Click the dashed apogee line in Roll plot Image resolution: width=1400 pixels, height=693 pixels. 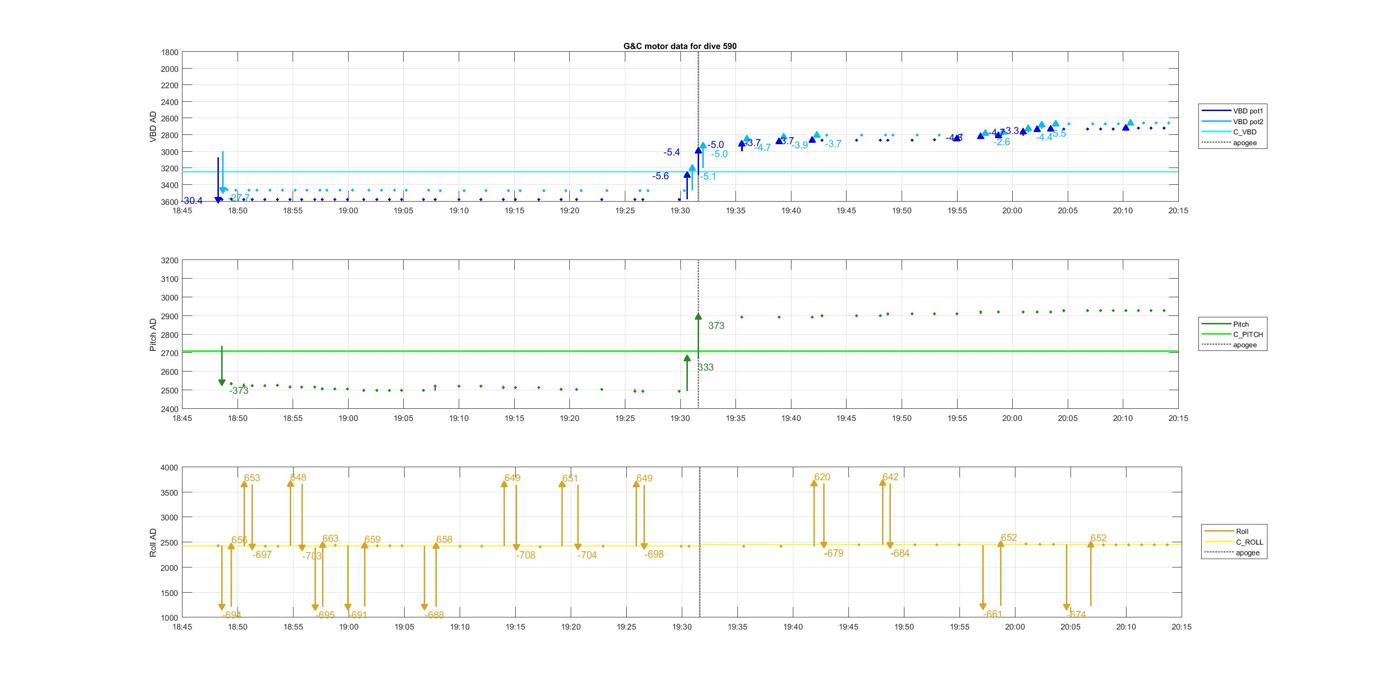click(x=698, y=542)
